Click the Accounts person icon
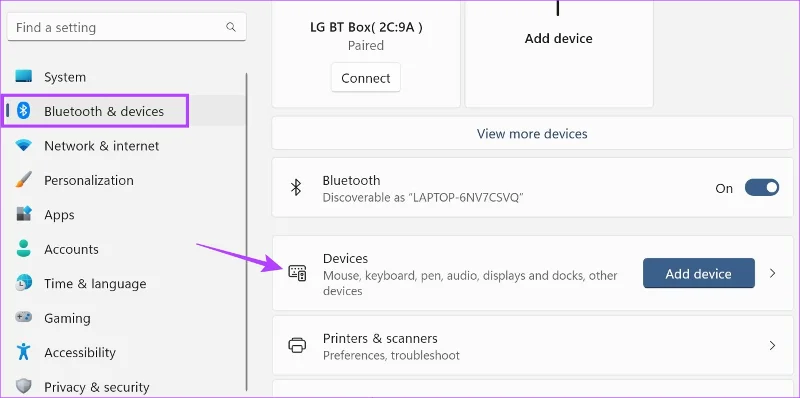The image size is (800, 398). [23, 248]
